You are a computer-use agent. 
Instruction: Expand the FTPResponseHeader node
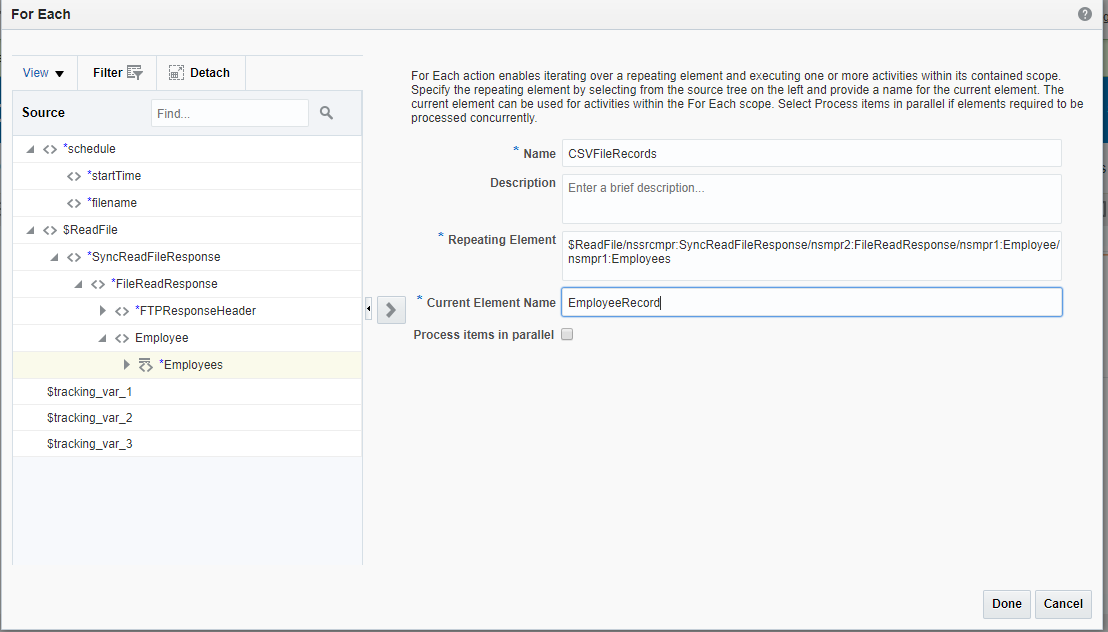click(x=103, y=311)
